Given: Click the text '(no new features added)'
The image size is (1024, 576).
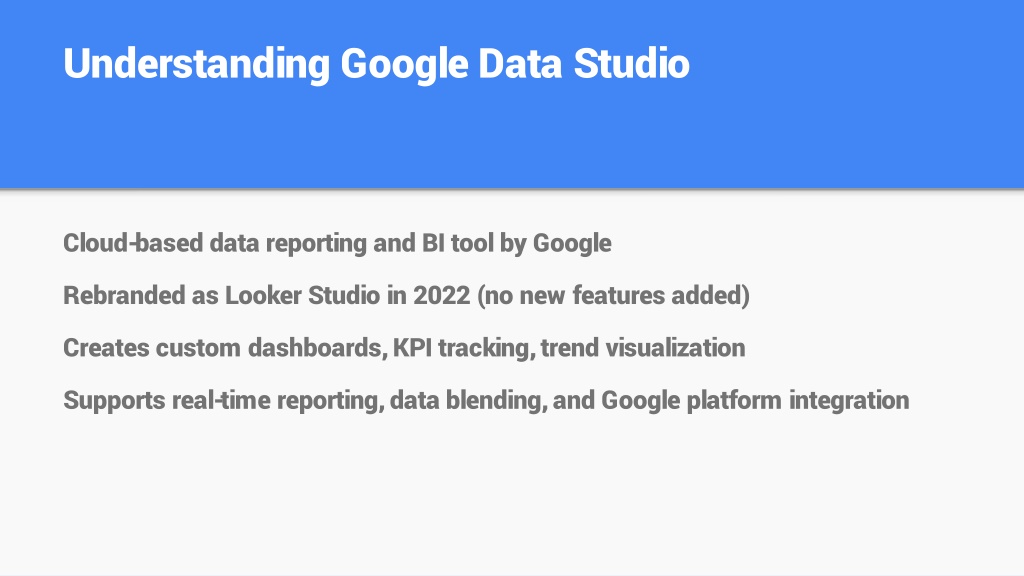Looking at the screenshot, I should point(613,295).
